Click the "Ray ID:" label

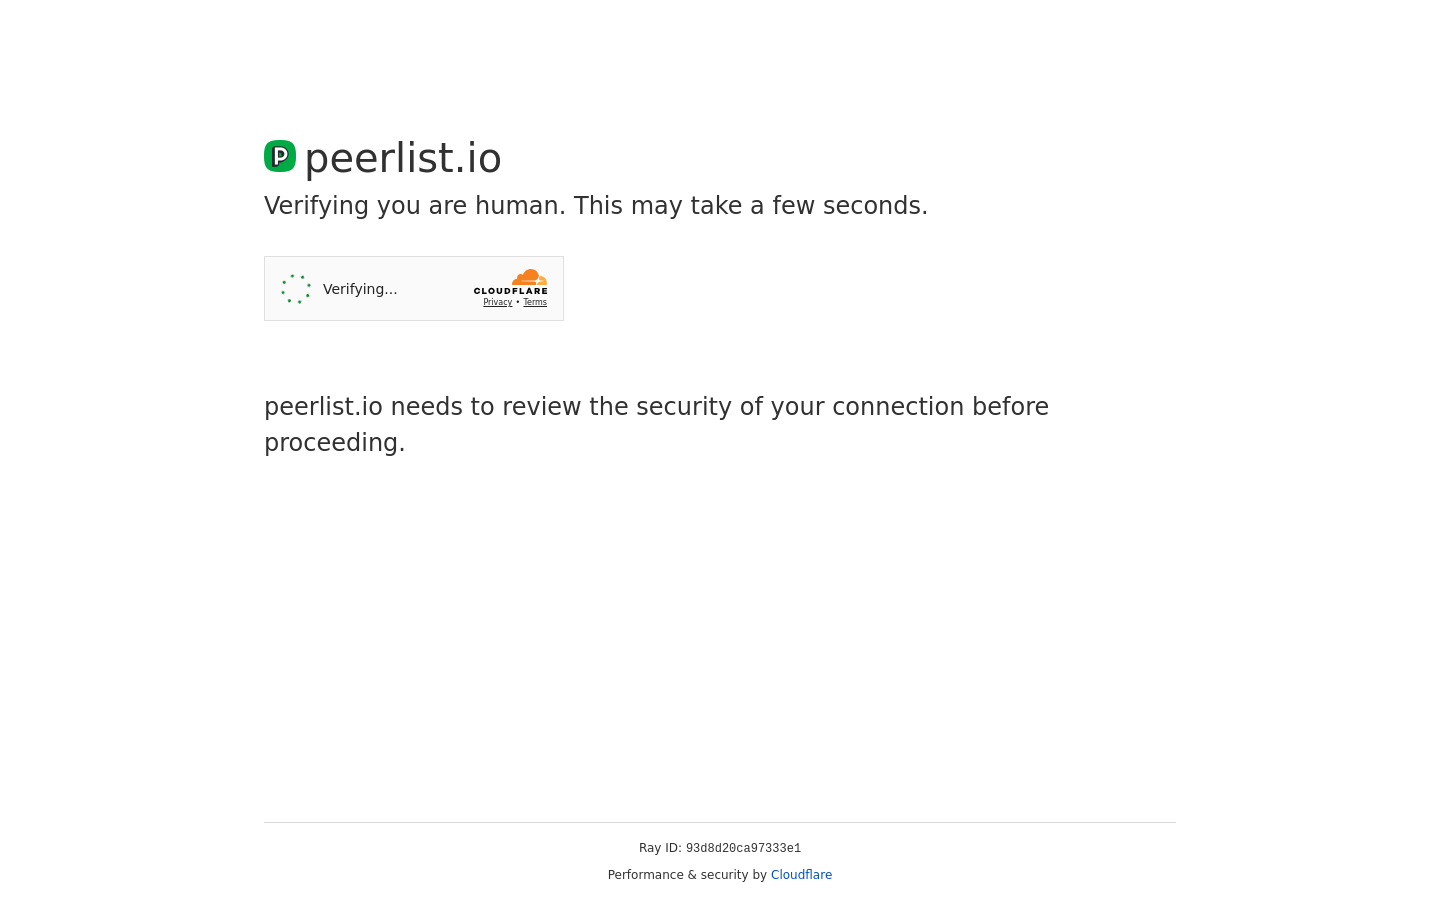[660, 848]
